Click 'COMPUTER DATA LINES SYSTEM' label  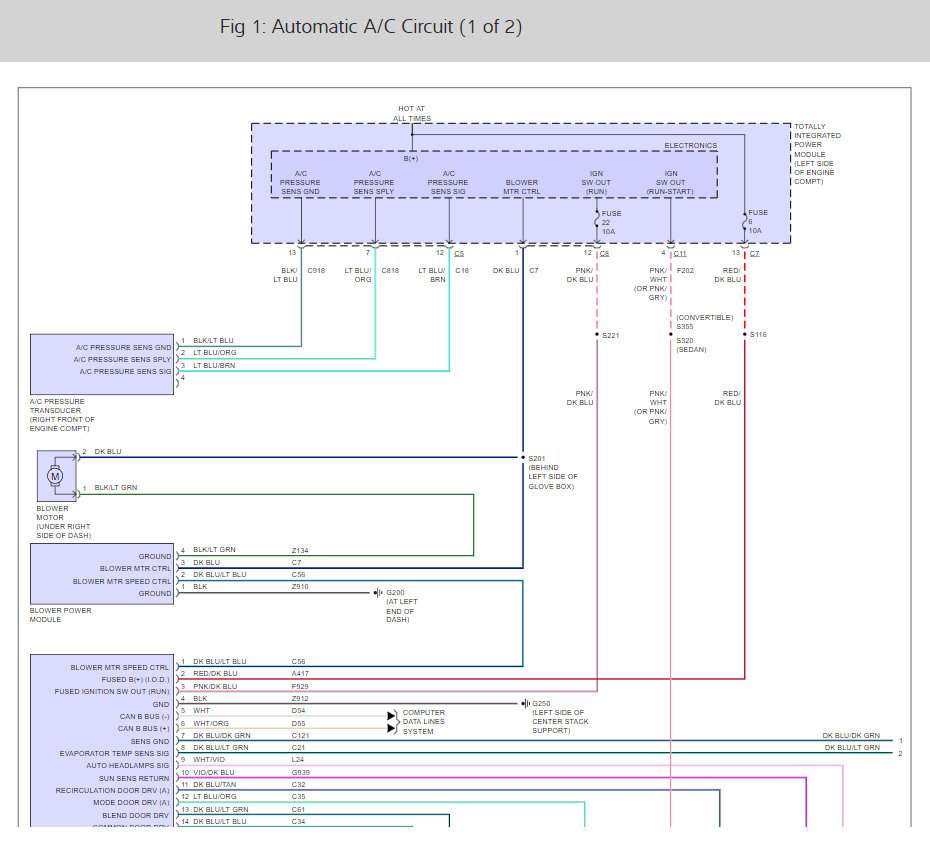coord(423,722)
